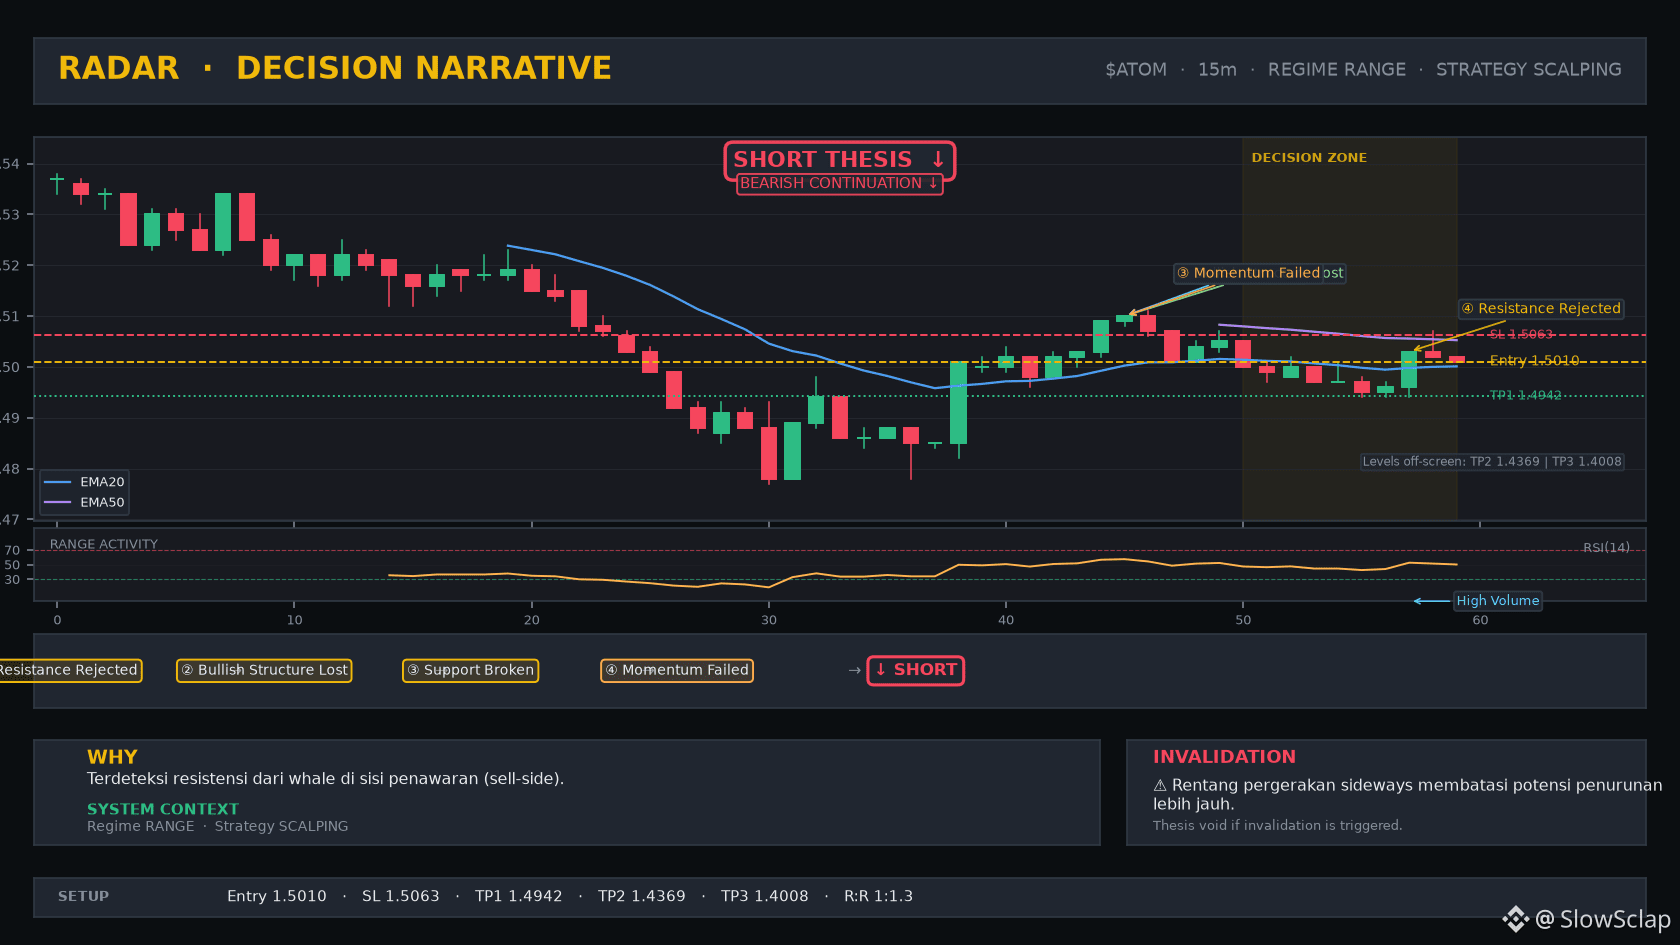The width and height of the screenshot is (1680, 945).
Task: Click the RSI(14) label
Action: pos(1606,548)
